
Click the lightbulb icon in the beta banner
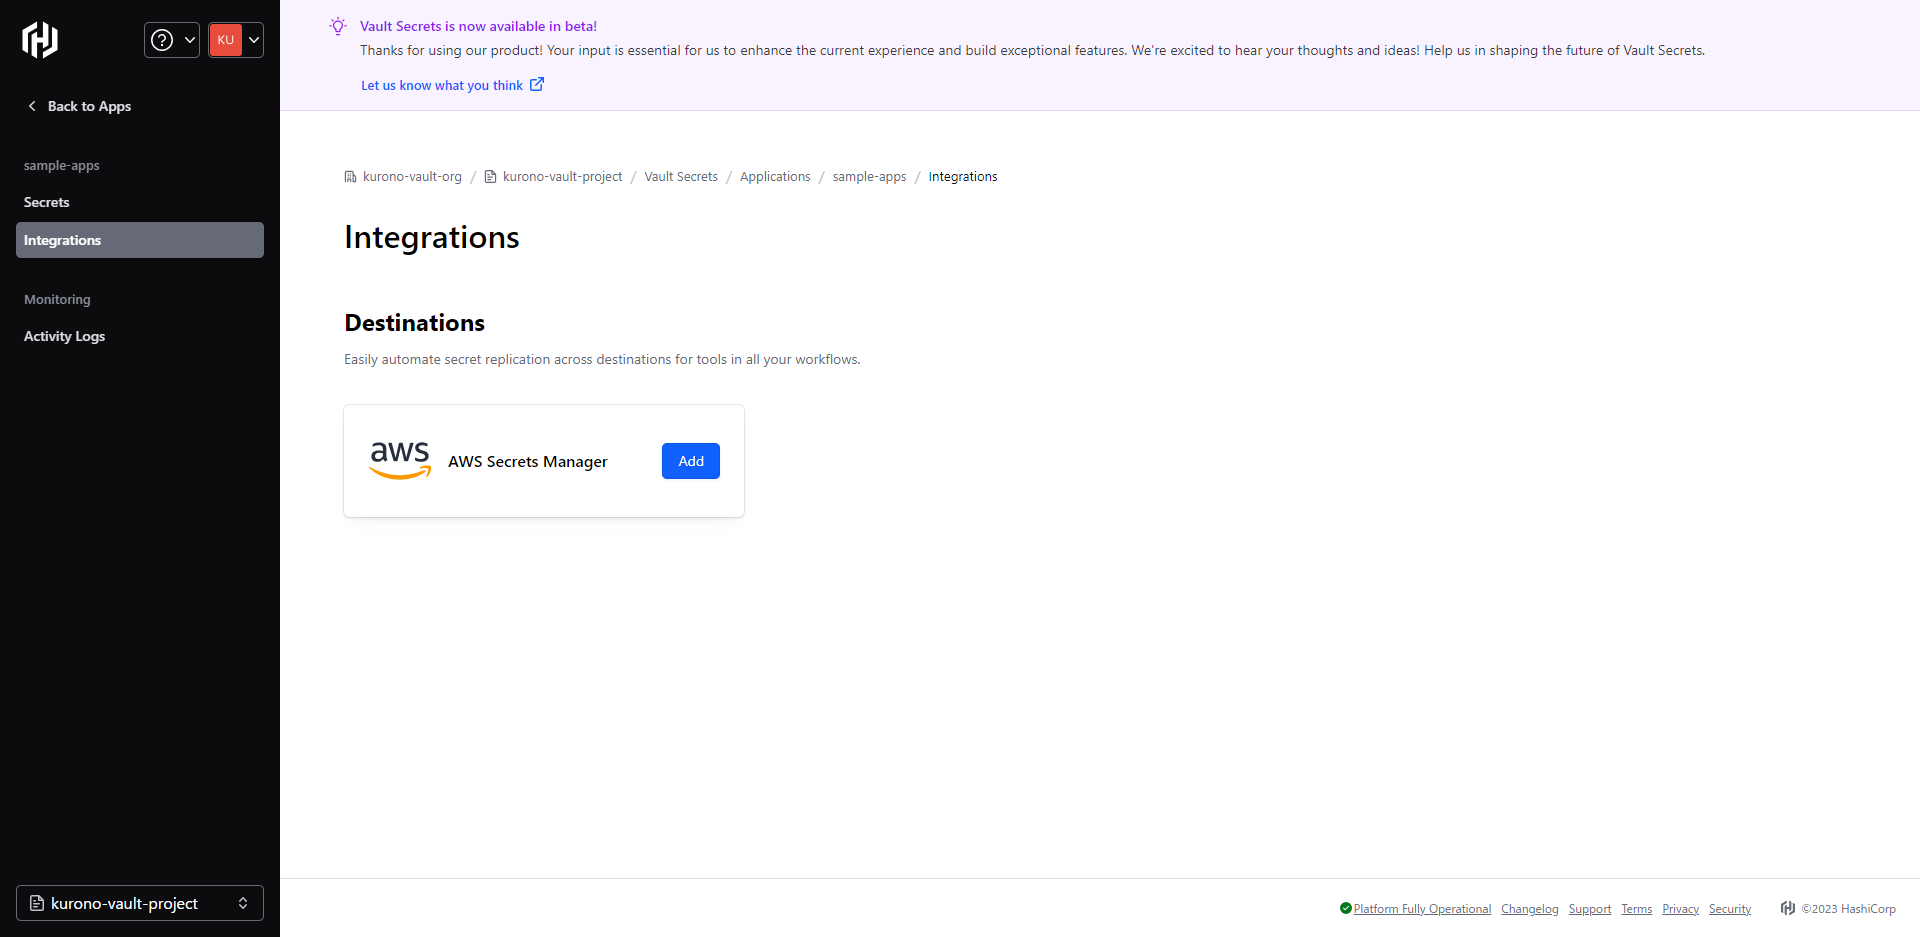point(338,26)
